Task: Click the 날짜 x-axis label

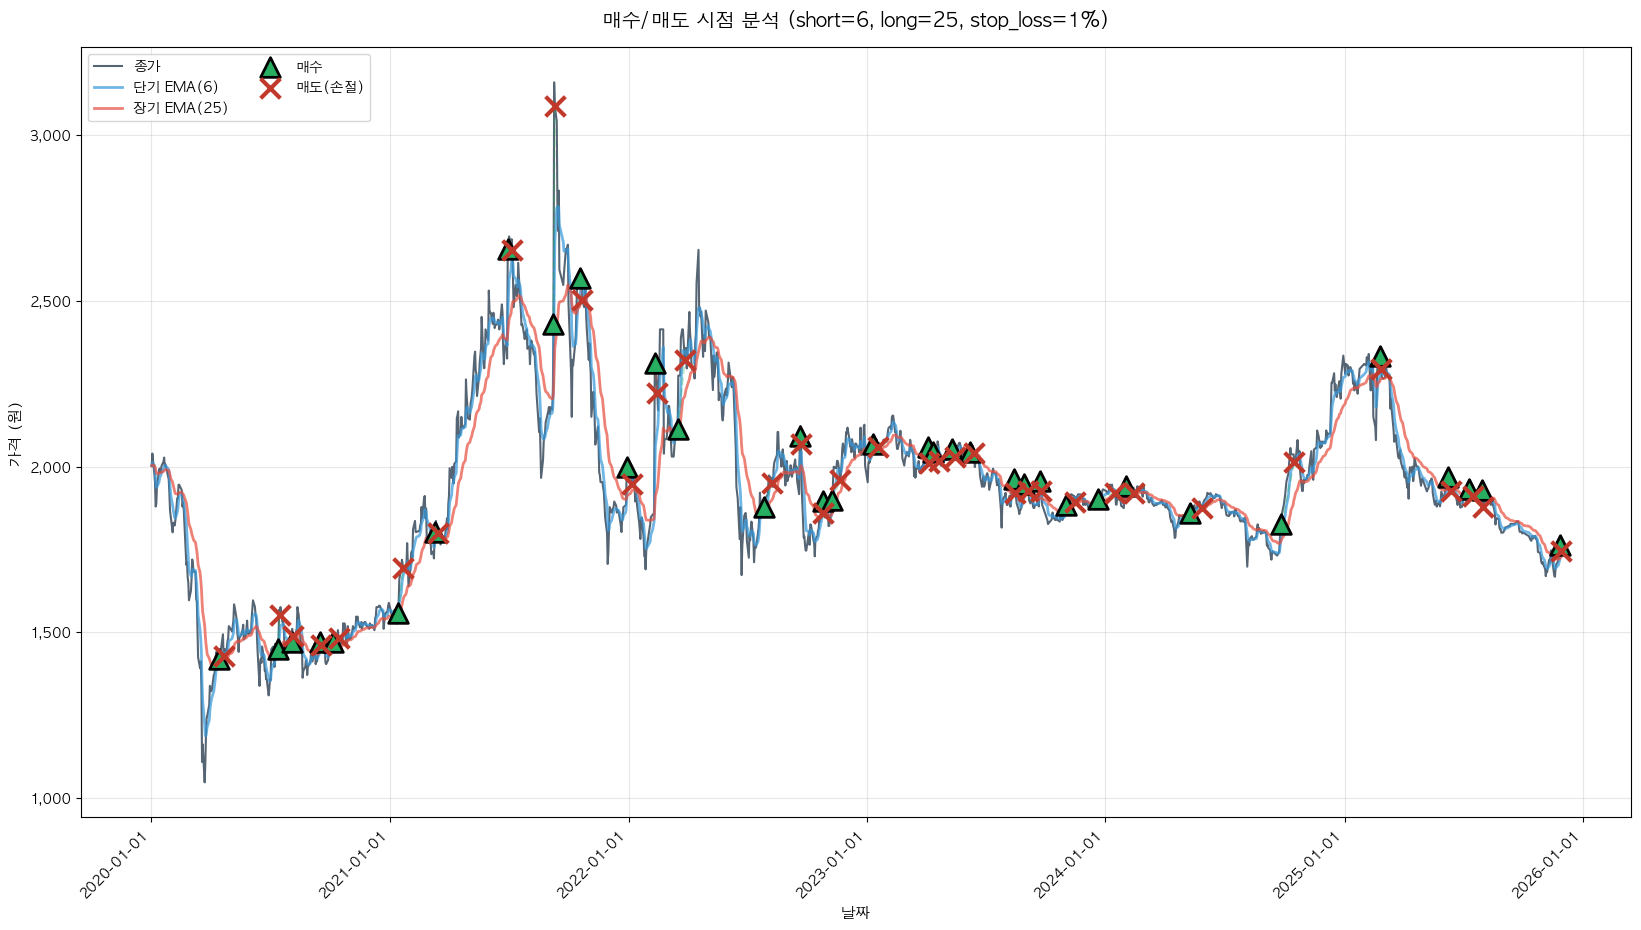Action: pos(855,912)
